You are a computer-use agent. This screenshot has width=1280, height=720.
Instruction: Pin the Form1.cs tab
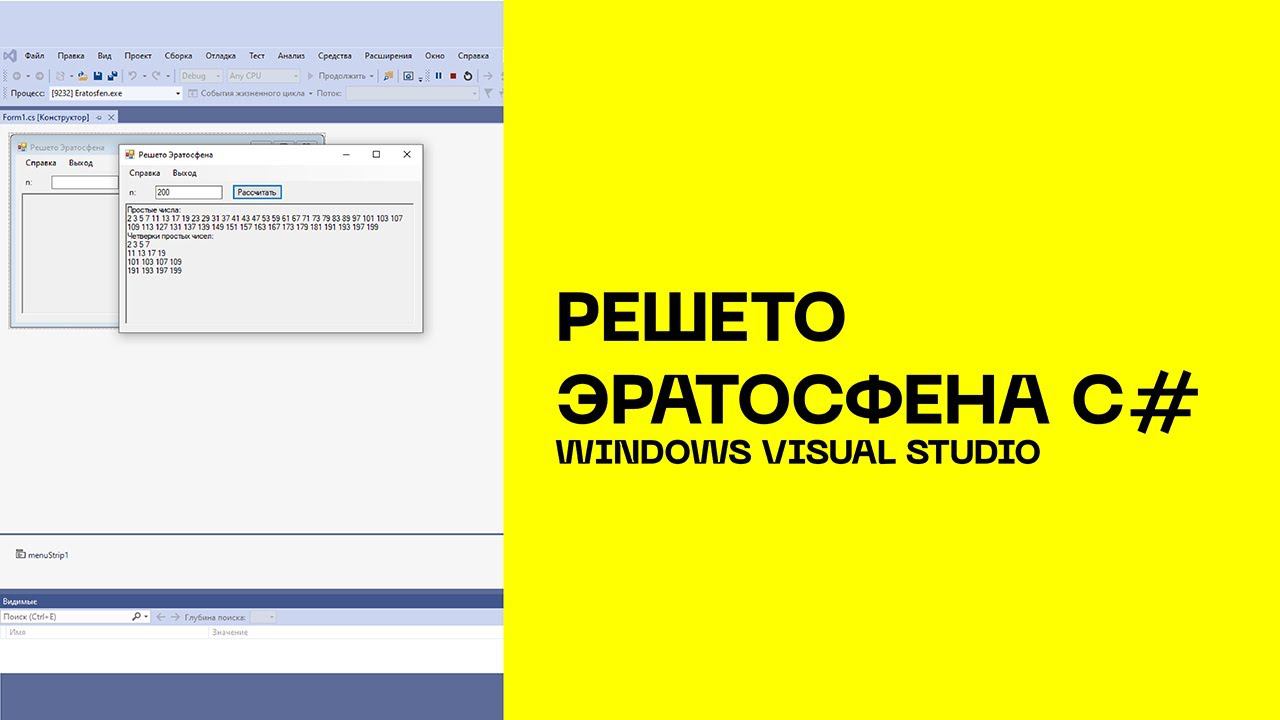click(x=99, y=117)
